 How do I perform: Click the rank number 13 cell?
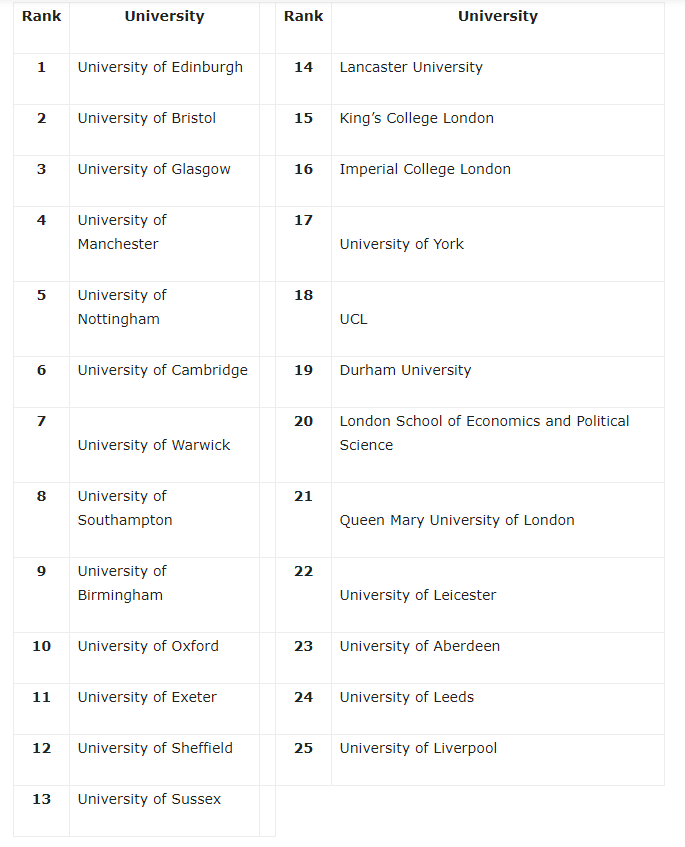point(41,799)
